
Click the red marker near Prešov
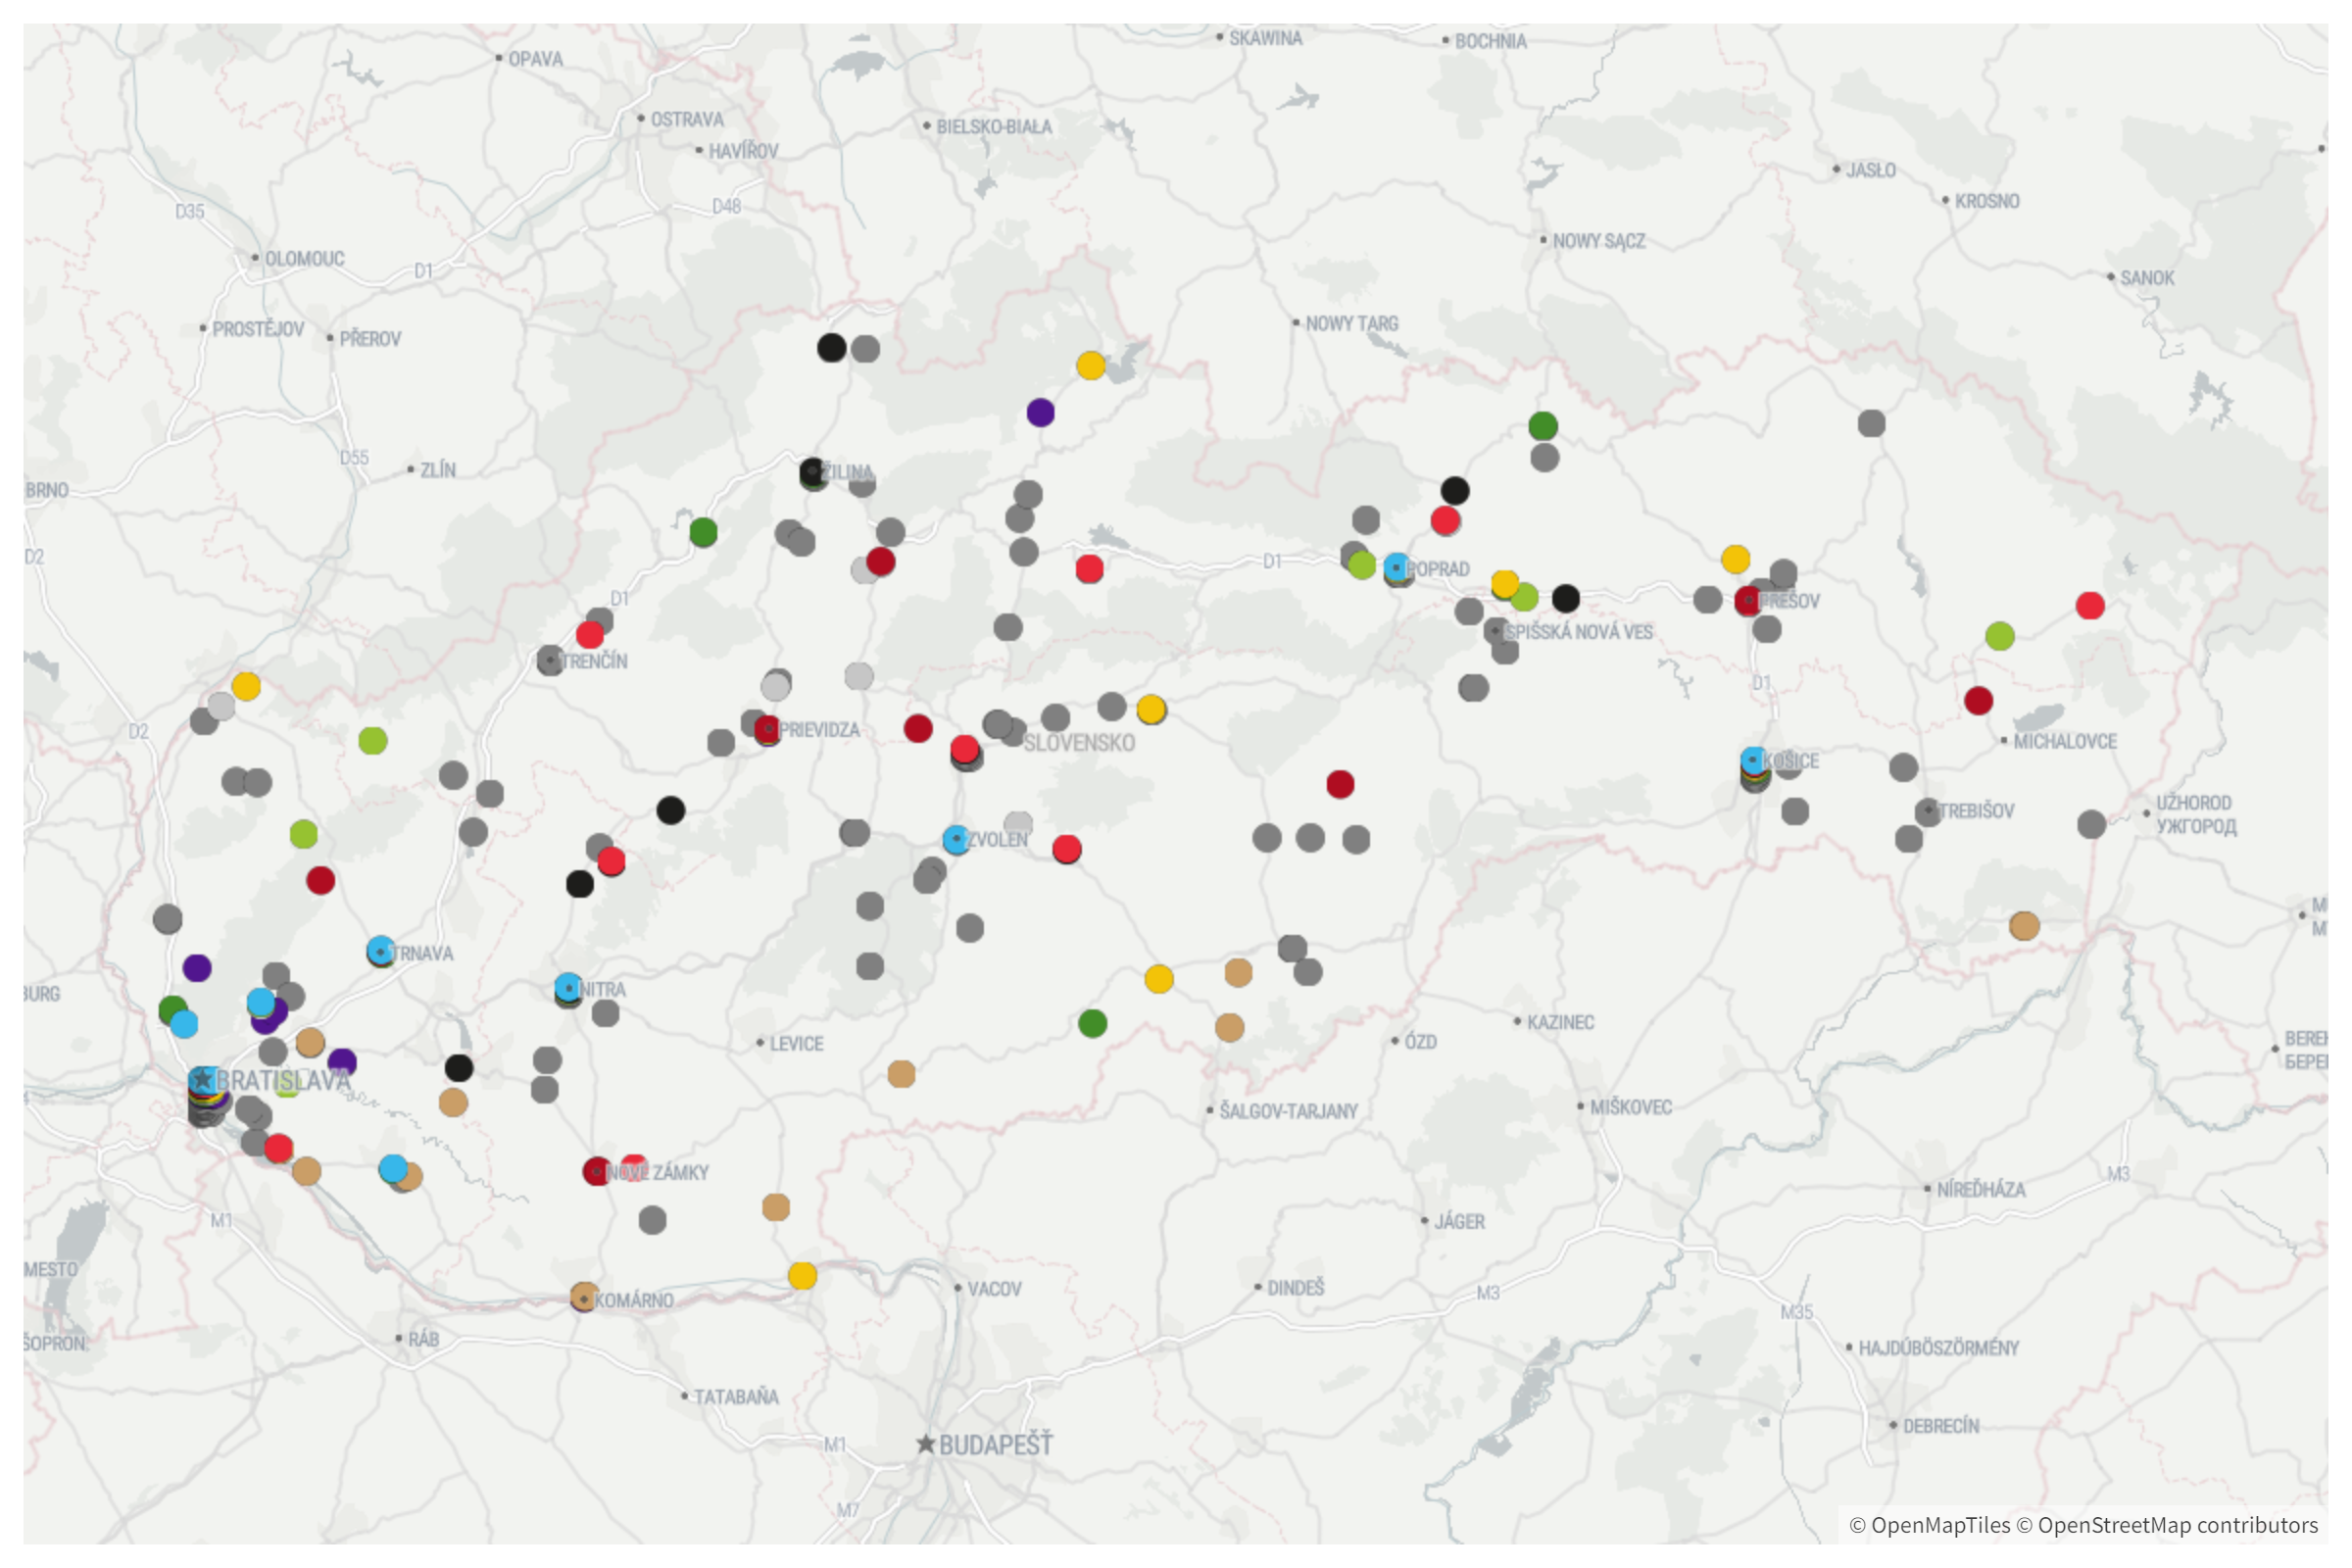point(1749,602)
